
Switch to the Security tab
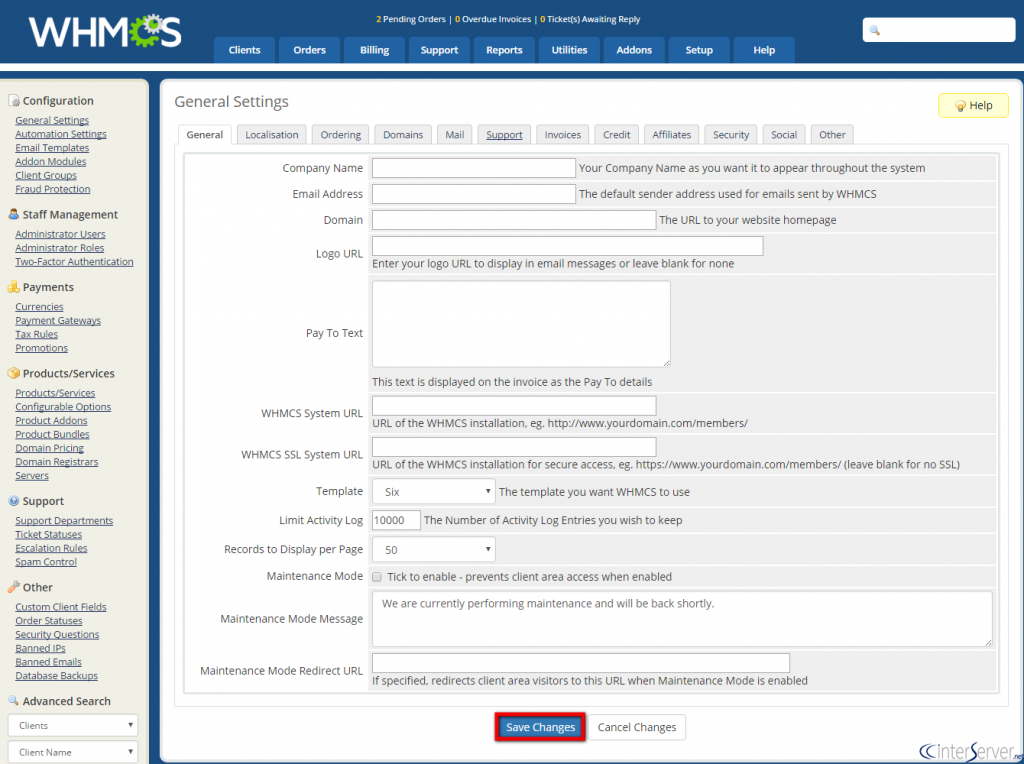(x=731, y=135)
